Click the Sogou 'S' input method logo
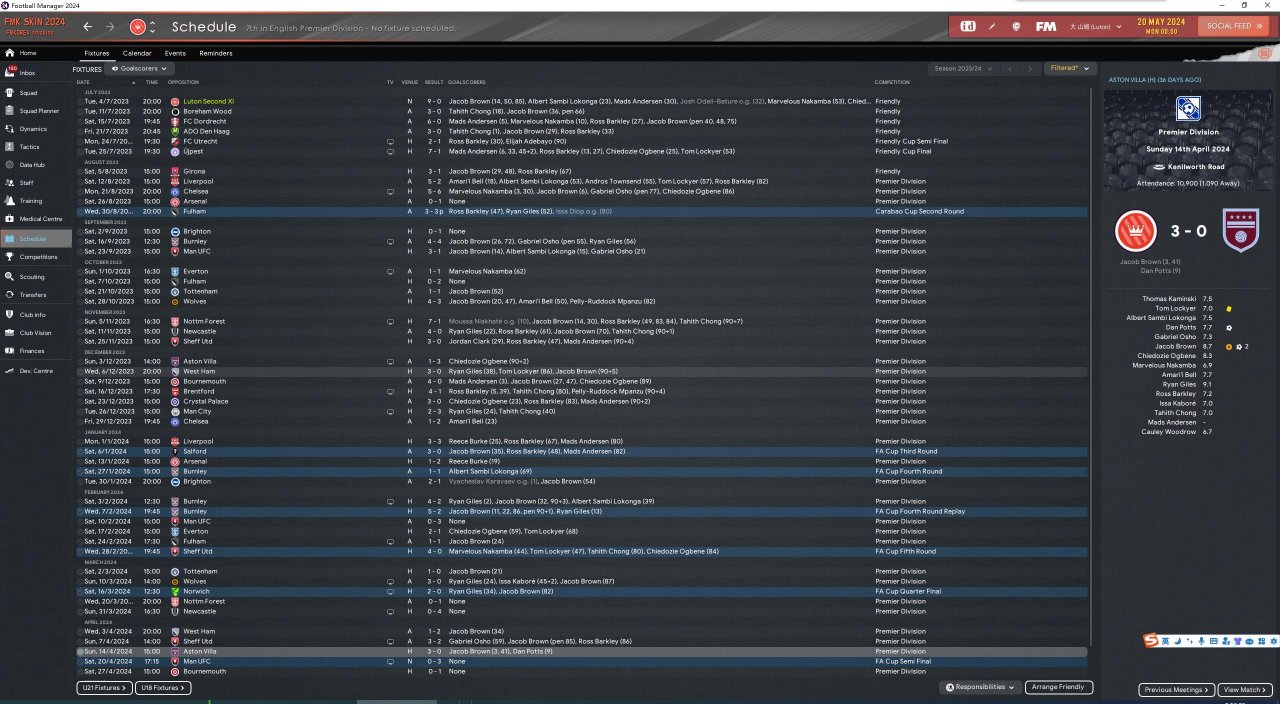 (x=1153, y=640)
